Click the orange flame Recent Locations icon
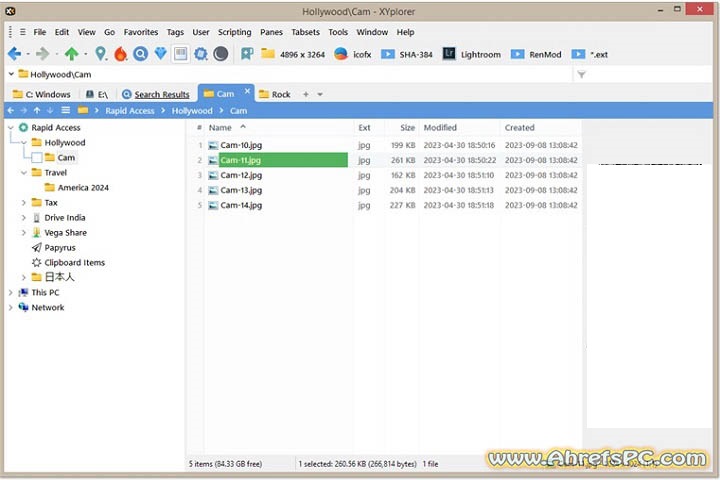The width and height of the screenshot is (720, 480). click(x=120, y=54)
